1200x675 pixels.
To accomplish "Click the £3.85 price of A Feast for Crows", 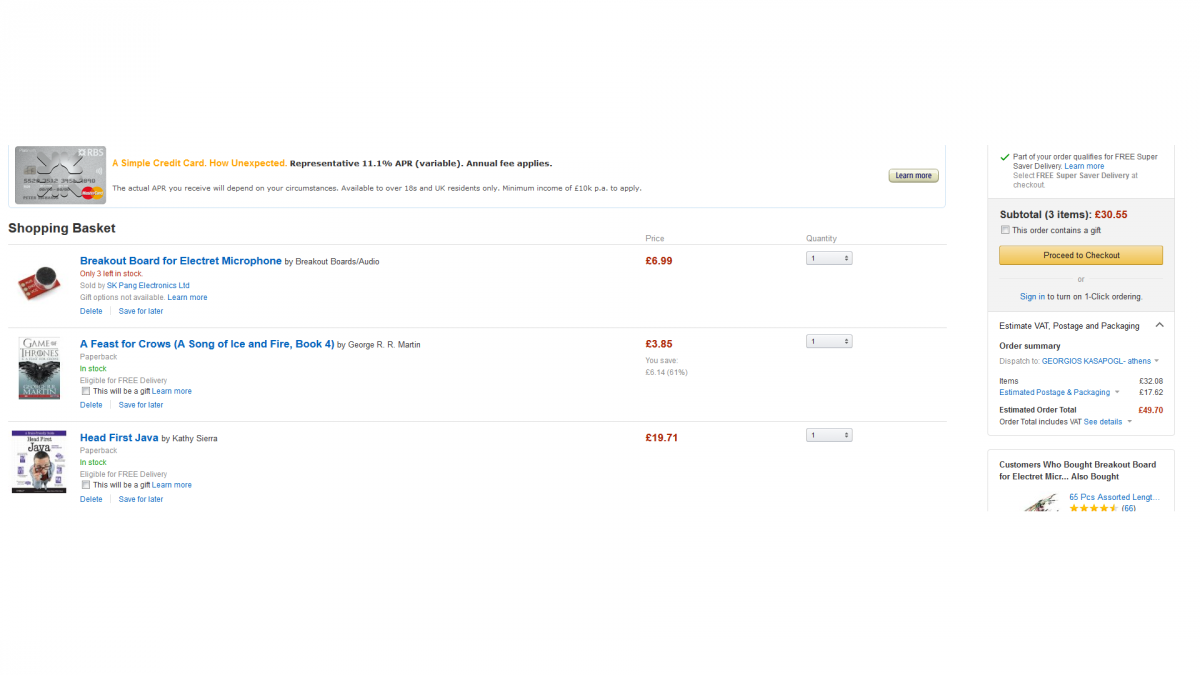I will [659, 344].
